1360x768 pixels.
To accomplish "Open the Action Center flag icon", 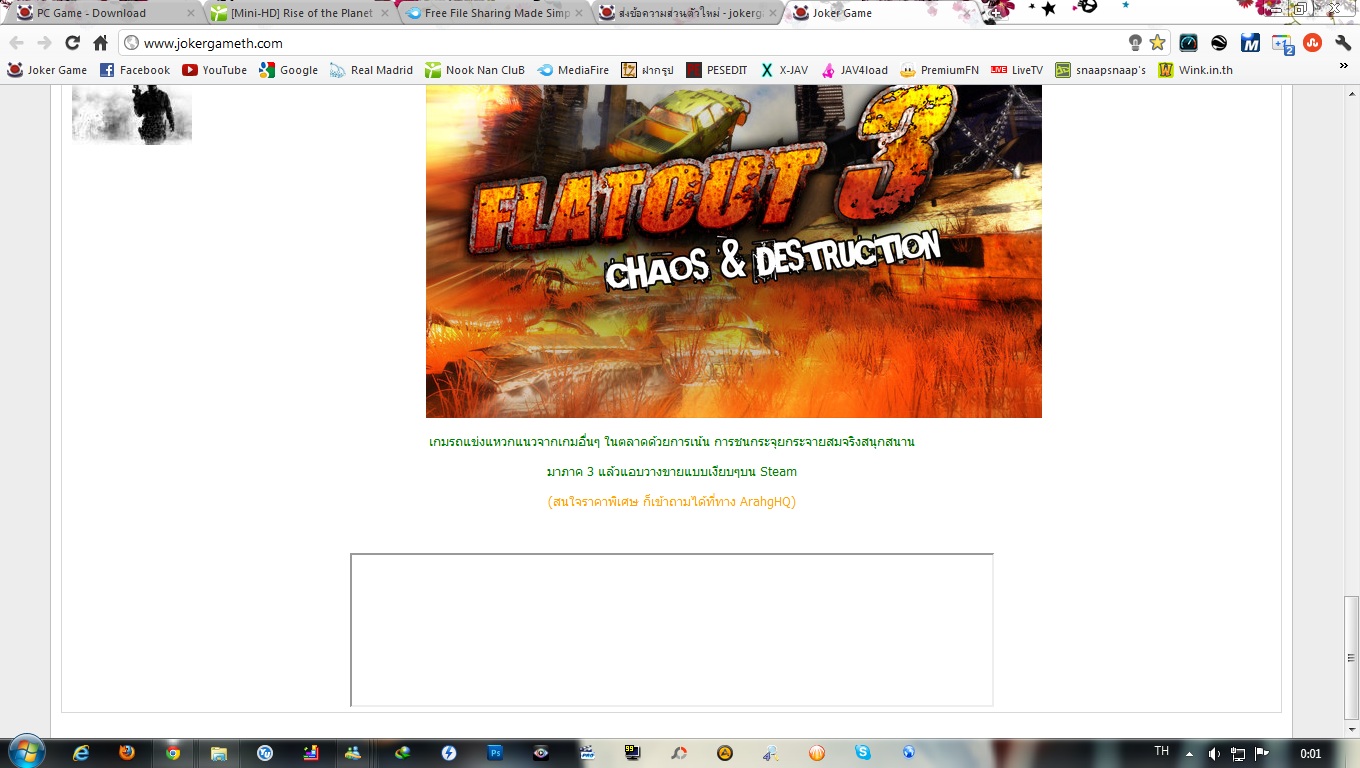I will coord(1262,754).
